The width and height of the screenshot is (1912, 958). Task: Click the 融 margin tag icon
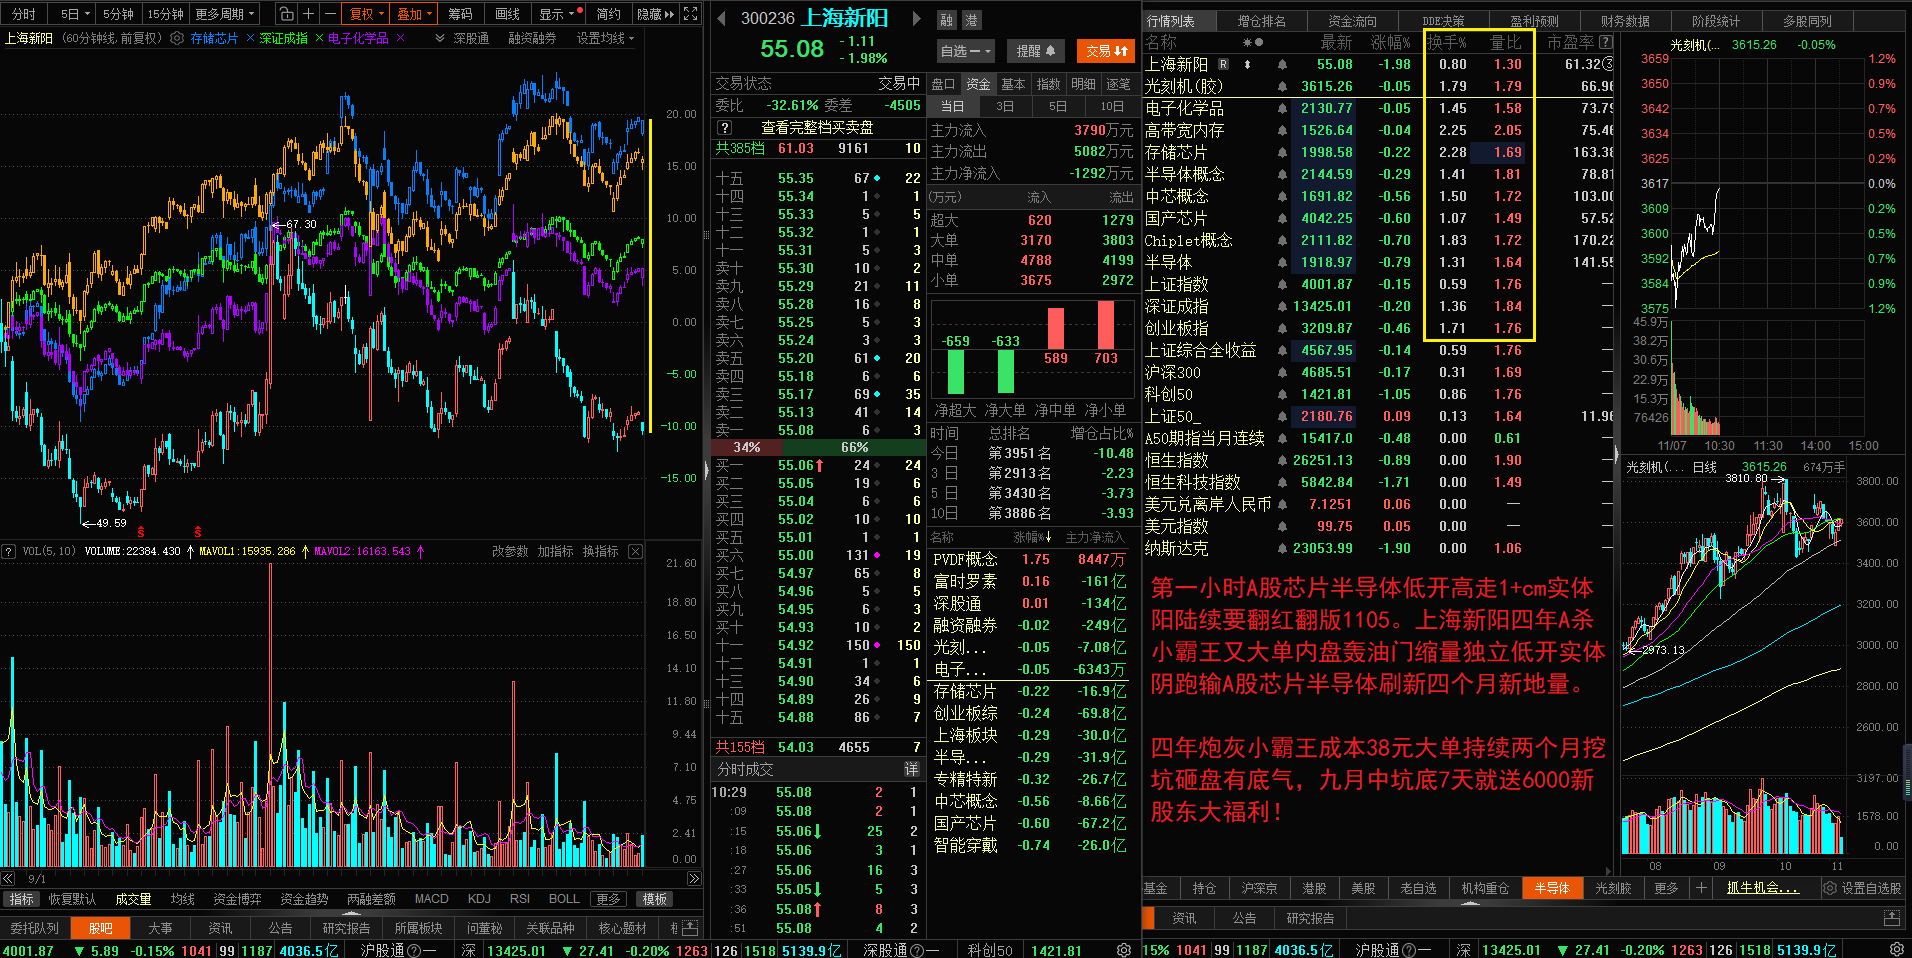[947, 20]
